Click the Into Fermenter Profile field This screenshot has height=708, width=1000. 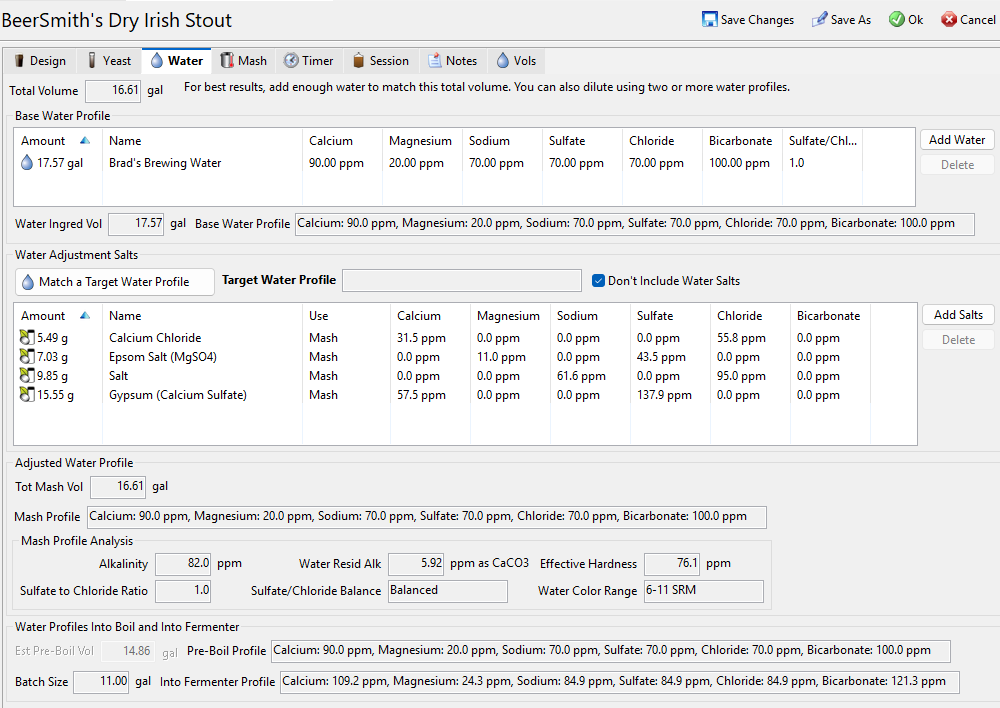click(619, 682)
